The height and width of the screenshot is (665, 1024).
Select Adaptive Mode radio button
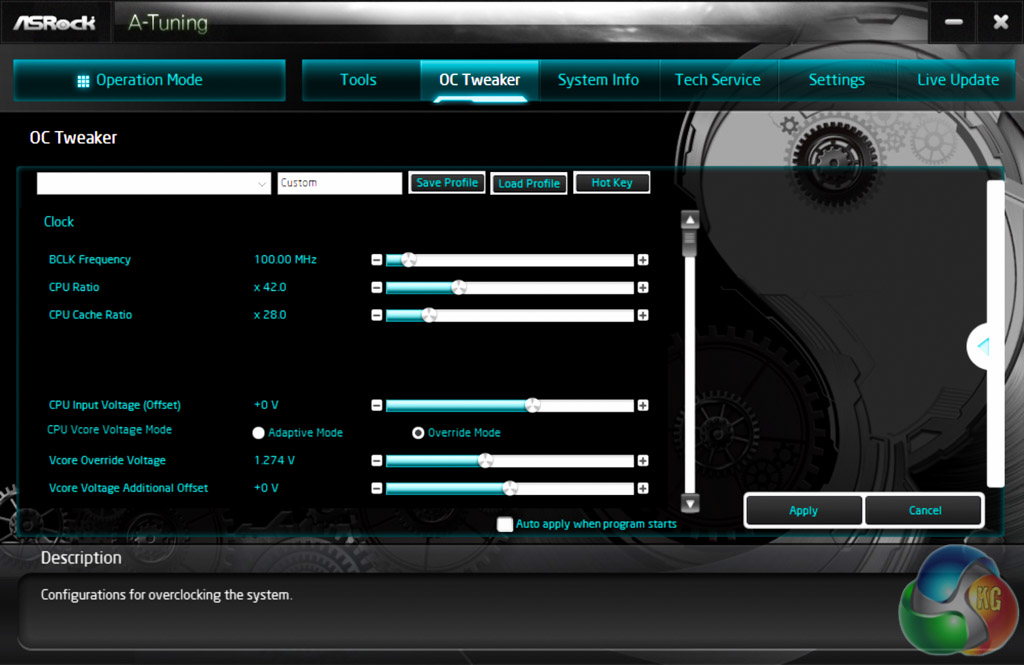pyautogui.click(x=259, y=433)
